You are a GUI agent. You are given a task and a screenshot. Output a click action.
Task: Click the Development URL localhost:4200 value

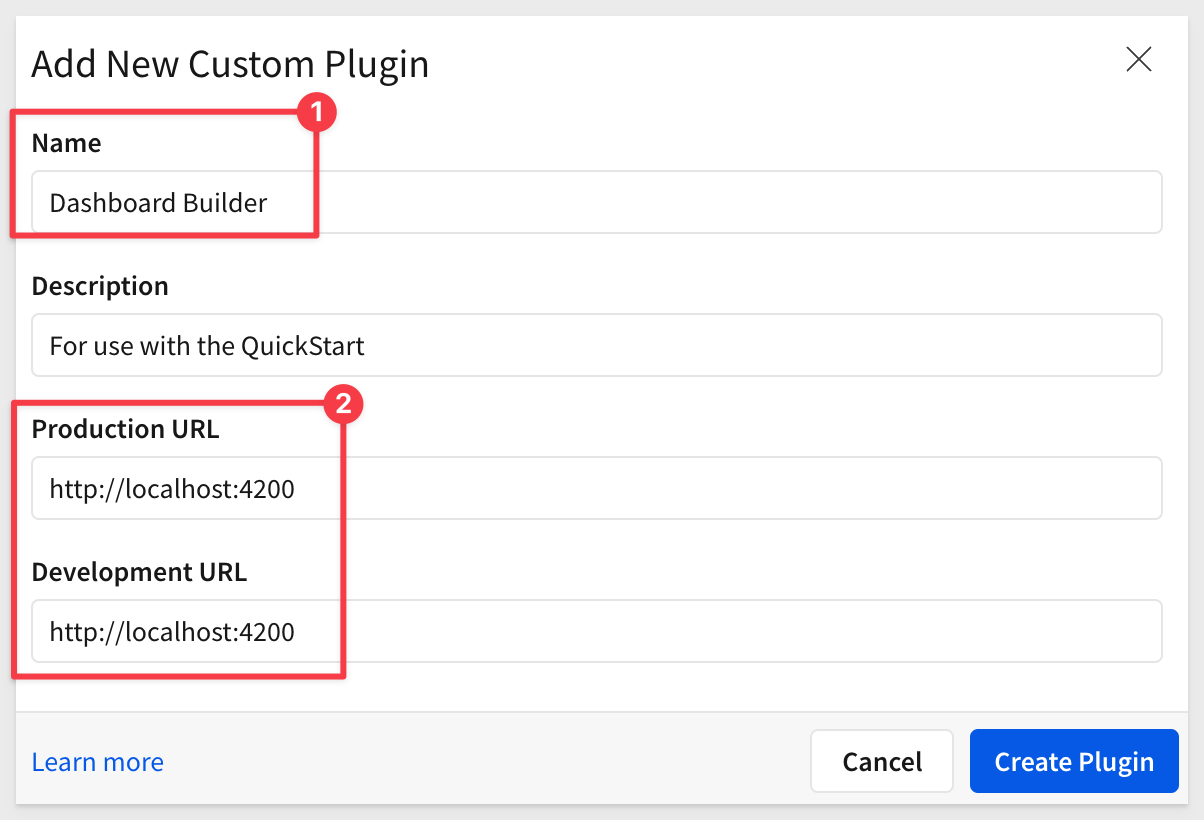(172, 632)
